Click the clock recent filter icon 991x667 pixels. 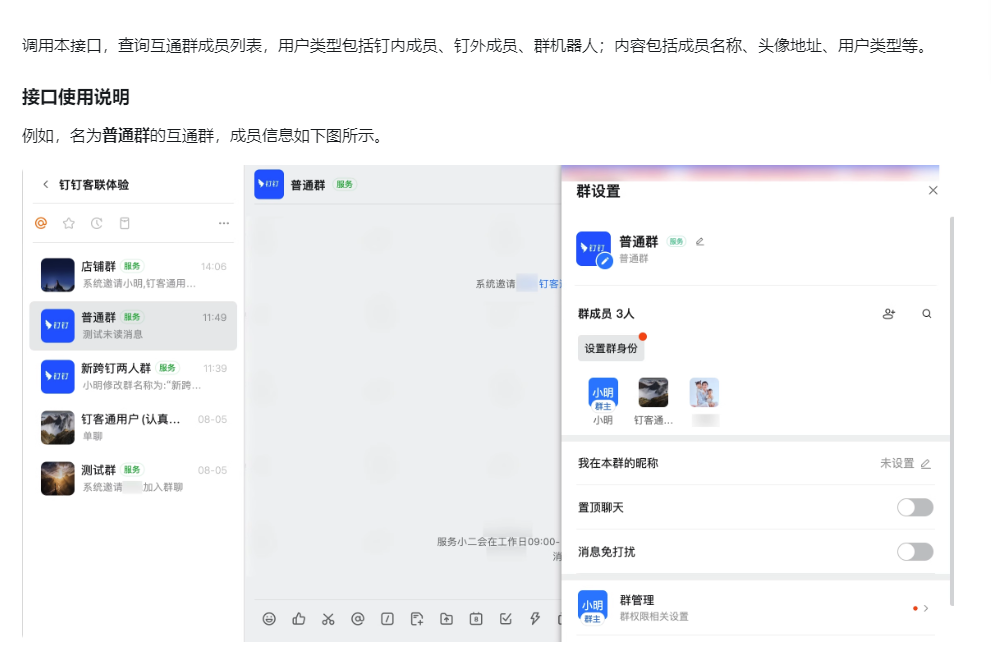[x=97, y=223]
